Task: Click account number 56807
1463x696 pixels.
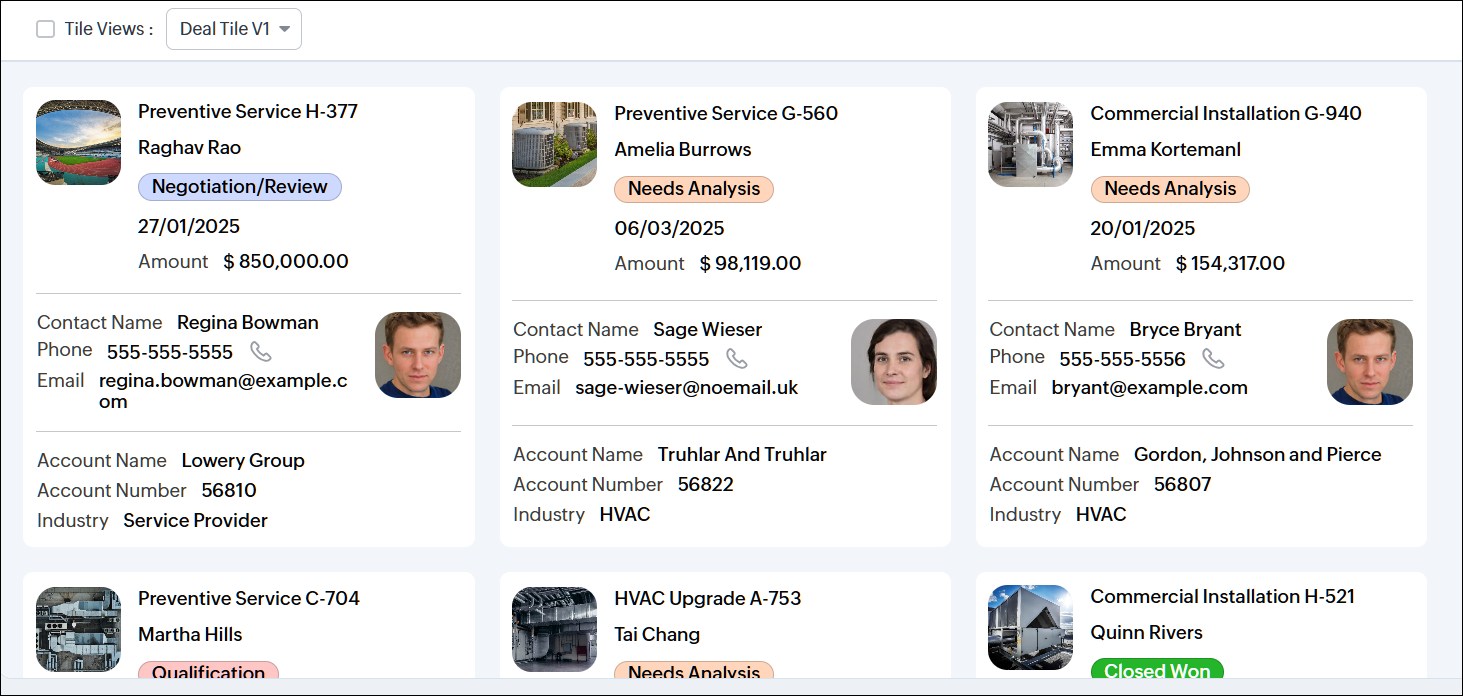Action: coord(1183,484)
